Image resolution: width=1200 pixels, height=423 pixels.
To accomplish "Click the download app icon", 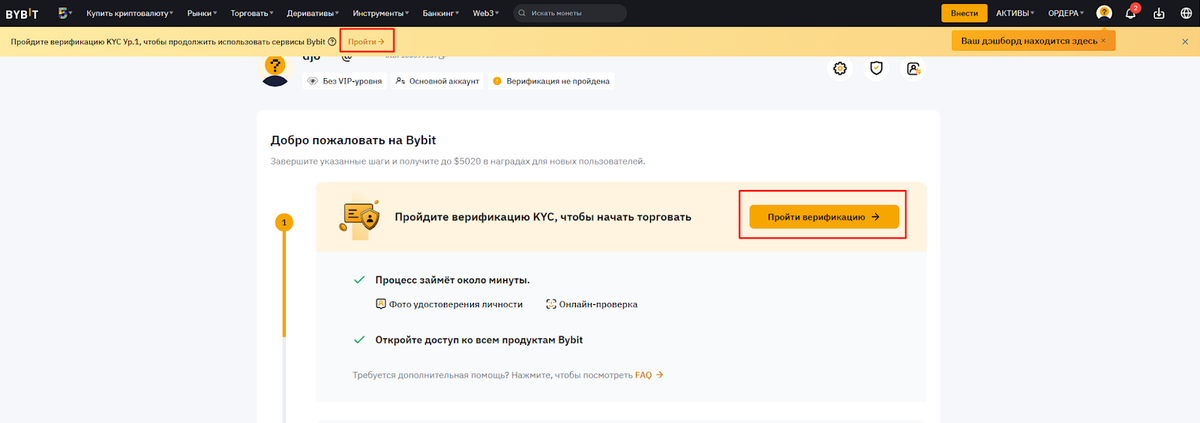I will click(x=1159, y=13).
